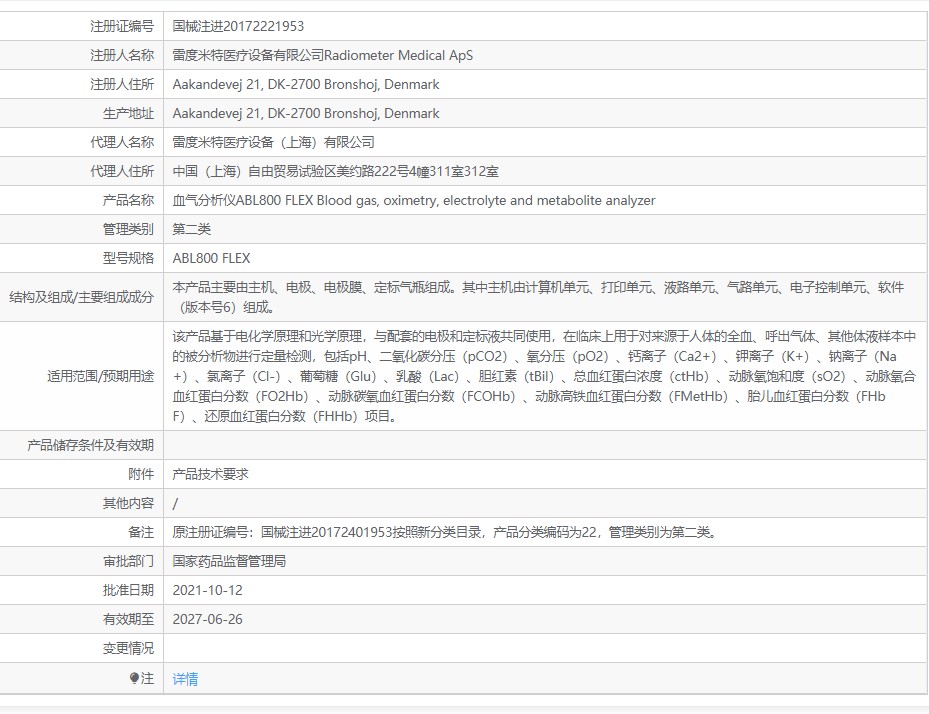Select agent name 雷度米特医疗设备（上海）有限公司
This screenshot has width=929, height=714.
pos(274,142)
